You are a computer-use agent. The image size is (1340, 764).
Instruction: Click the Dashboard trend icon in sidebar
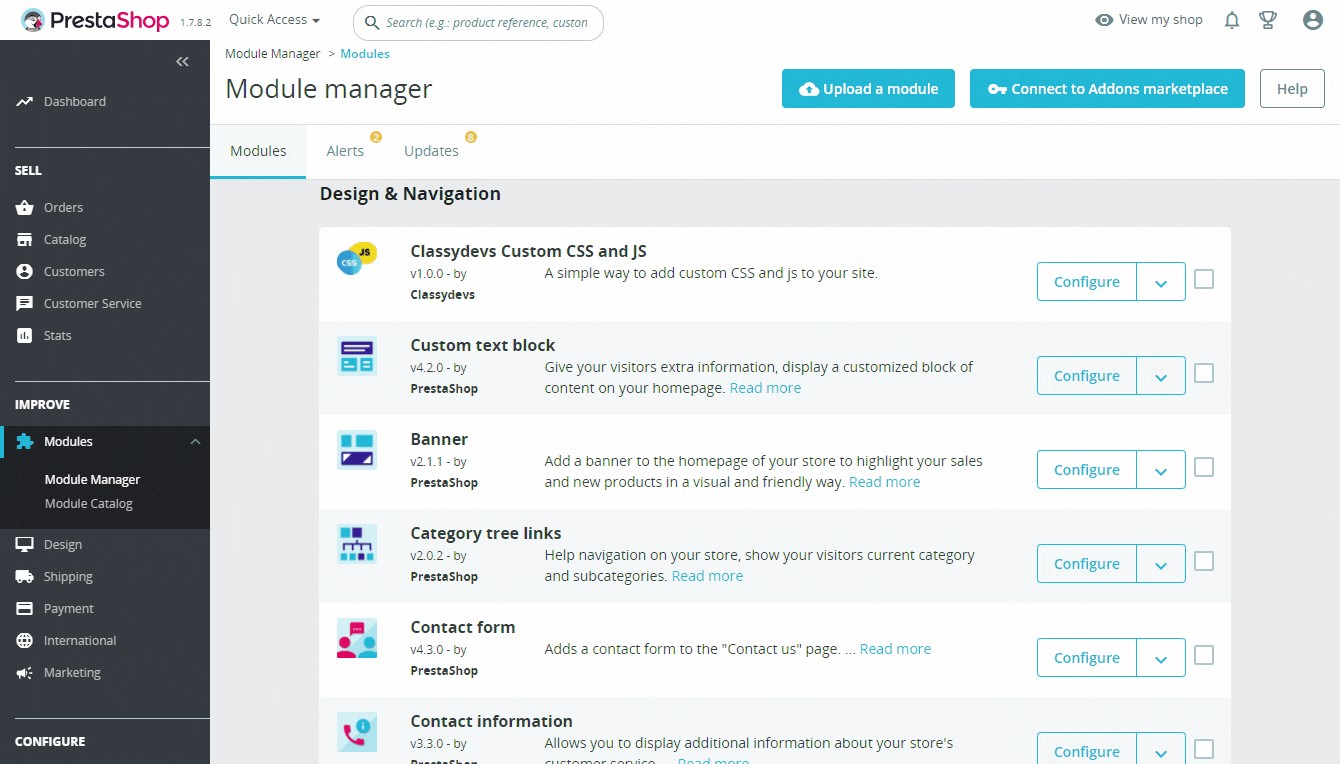click(x=24, y=102)
